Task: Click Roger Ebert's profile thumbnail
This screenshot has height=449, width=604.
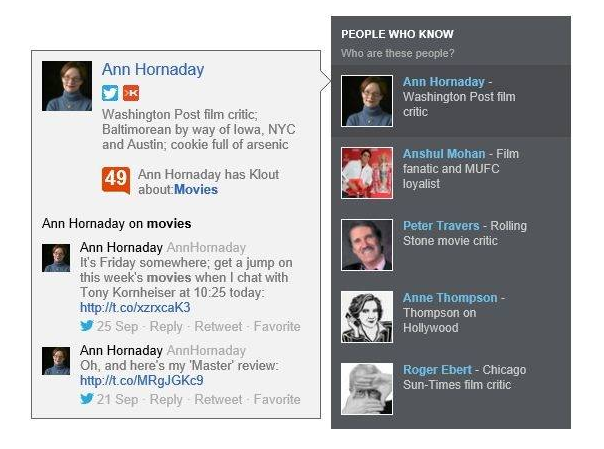Action: tap(367, 389)
